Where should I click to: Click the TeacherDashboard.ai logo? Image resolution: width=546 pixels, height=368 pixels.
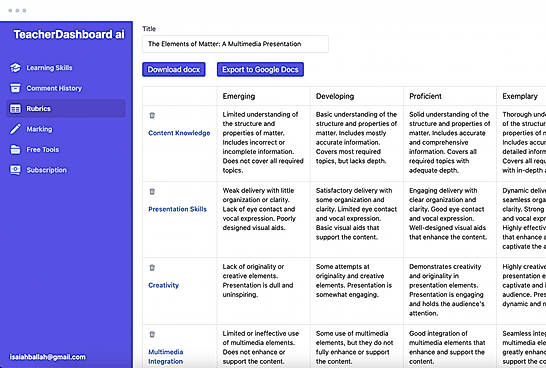[69, 34]
